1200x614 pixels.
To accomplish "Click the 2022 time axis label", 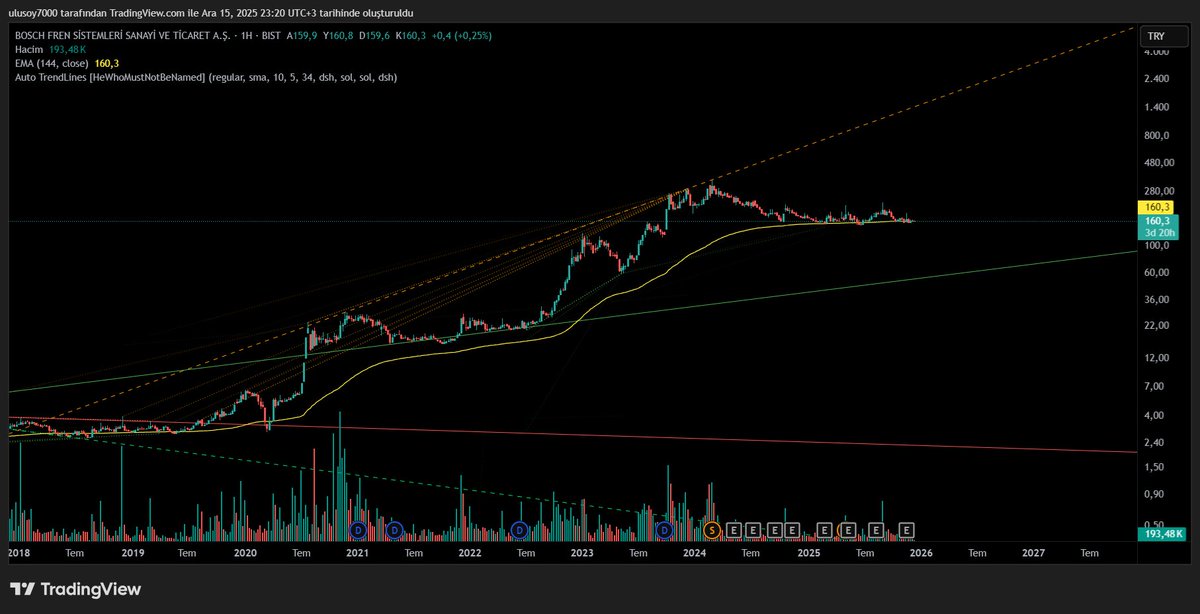I will (470, 552).
